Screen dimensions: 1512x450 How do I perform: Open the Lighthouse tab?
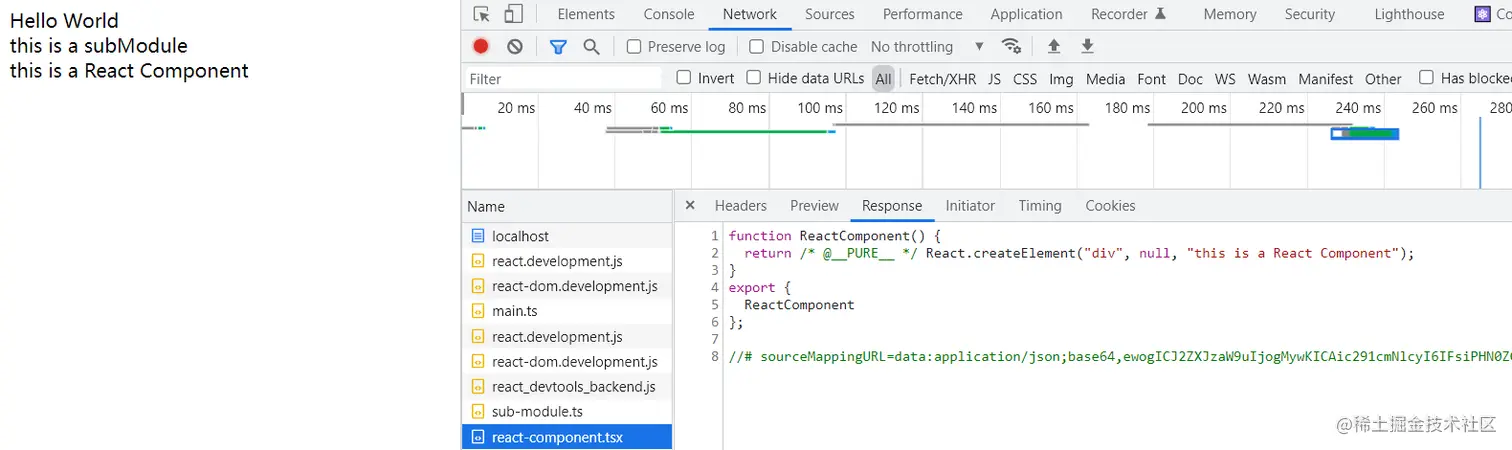[x=1410, y=14]
